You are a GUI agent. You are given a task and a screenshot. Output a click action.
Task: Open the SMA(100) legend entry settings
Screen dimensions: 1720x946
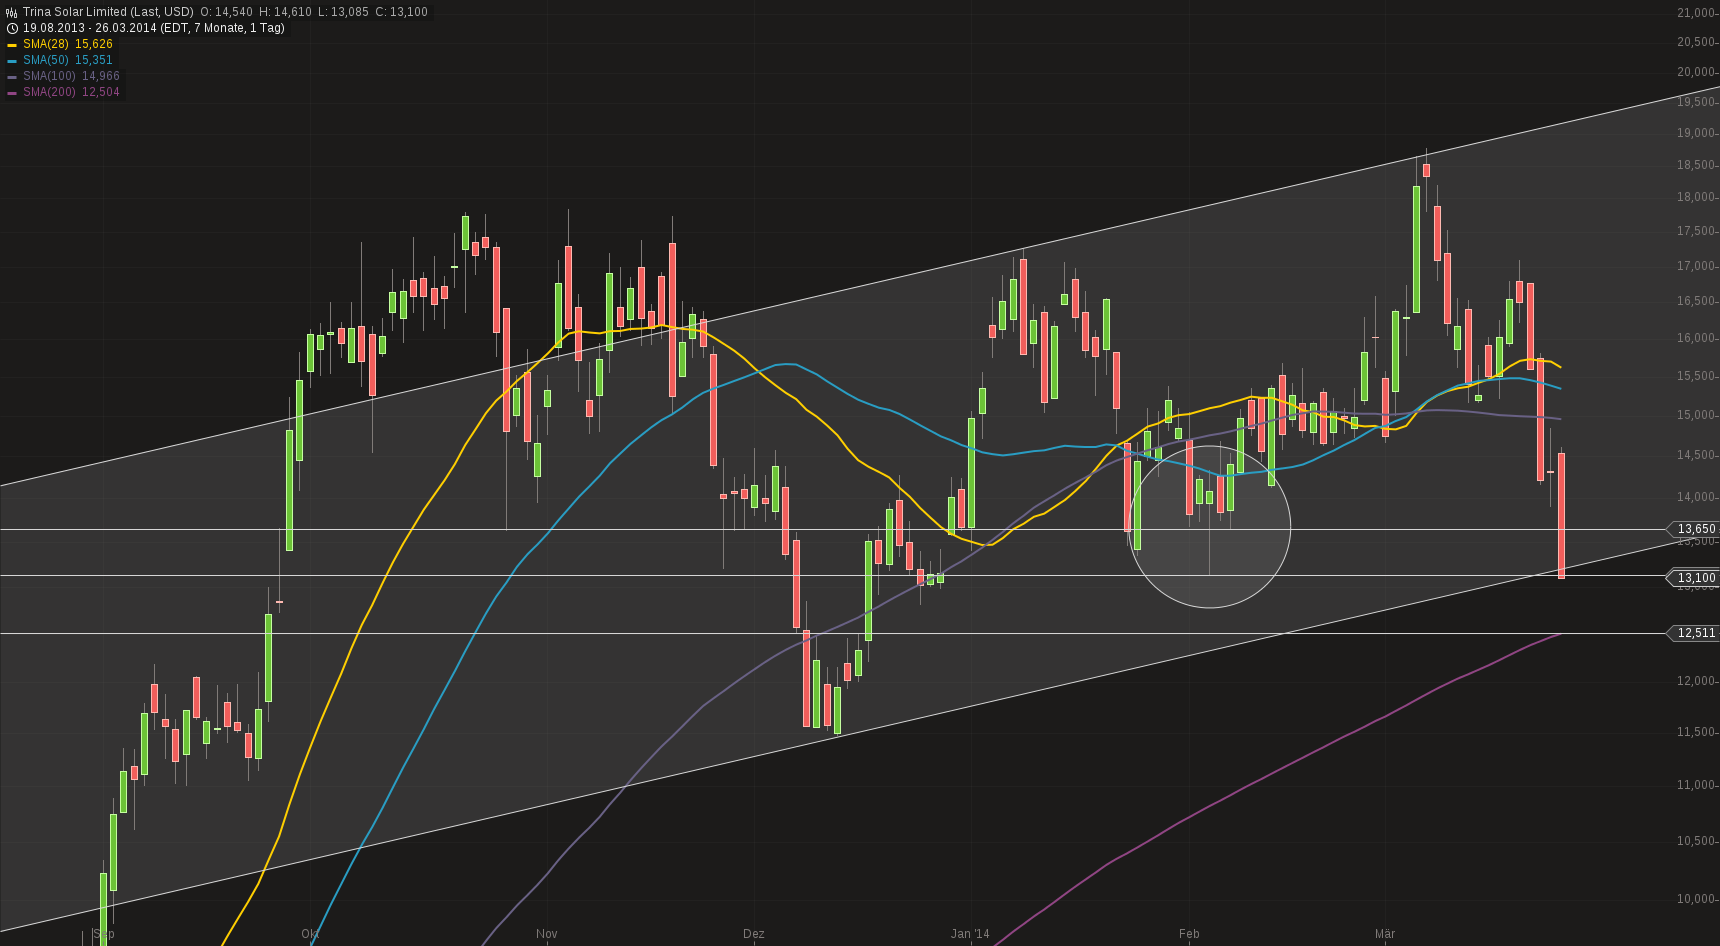click(55, 75)
